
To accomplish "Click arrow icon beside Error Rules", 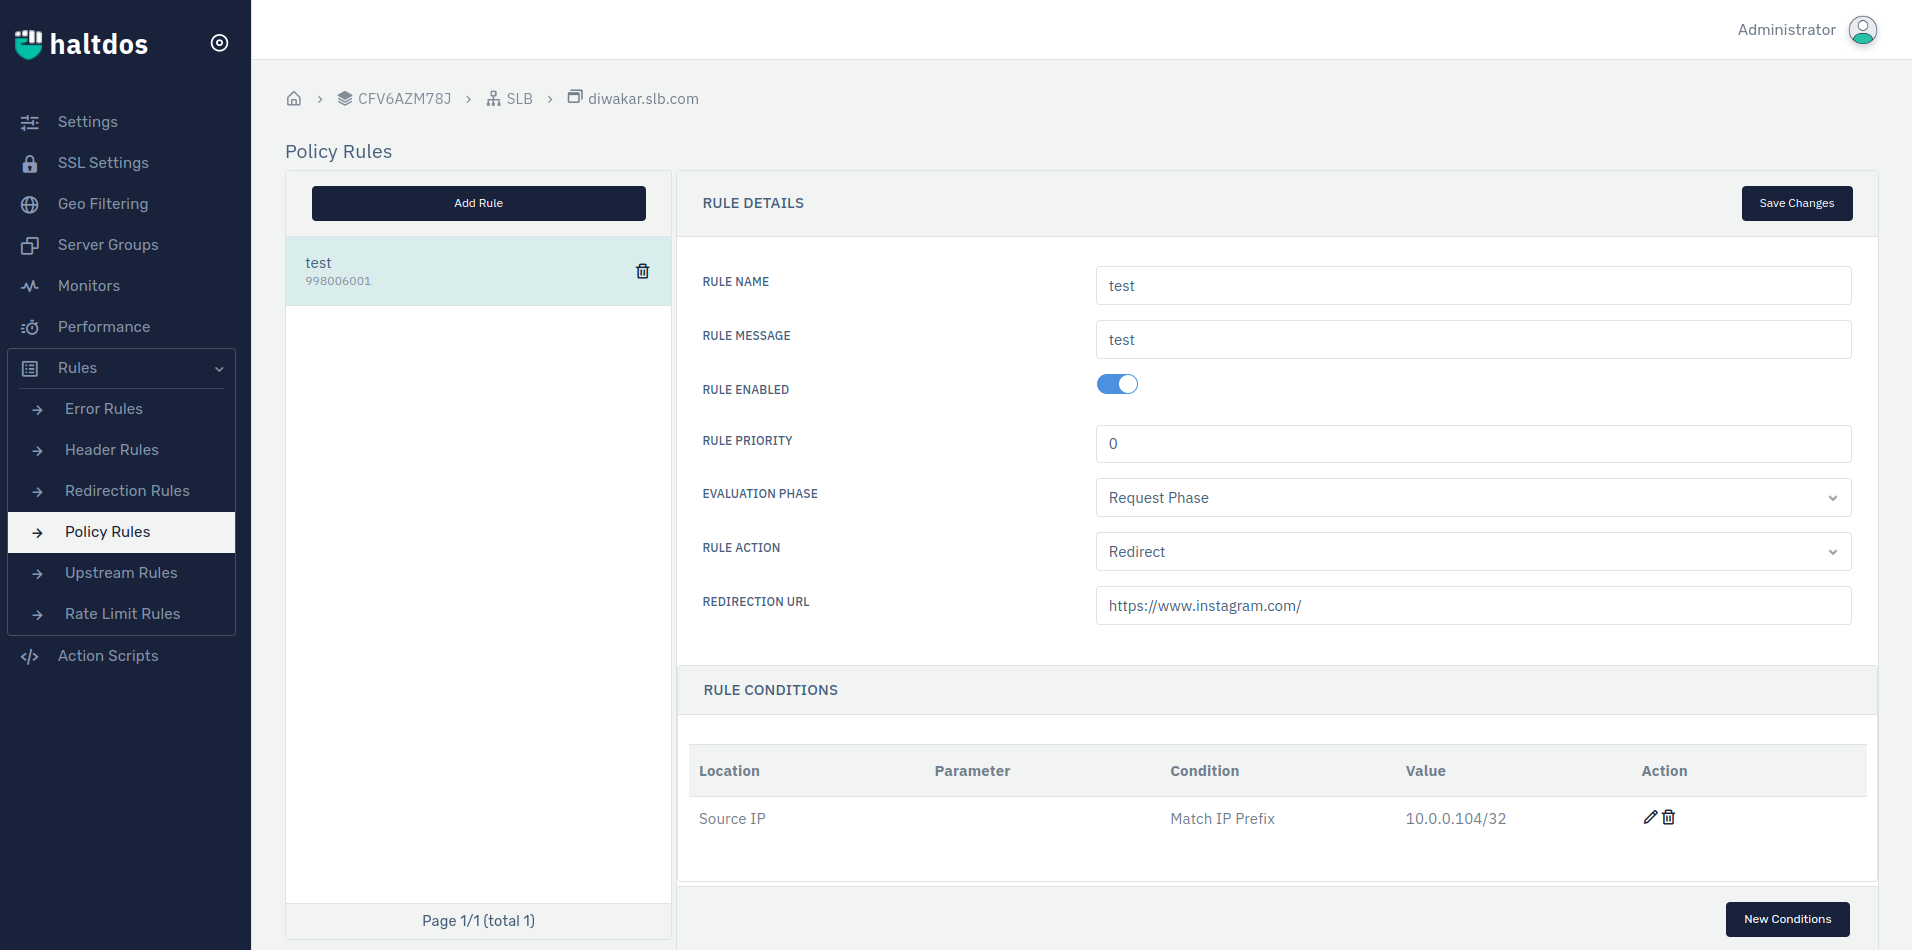I will coord(37,410).
